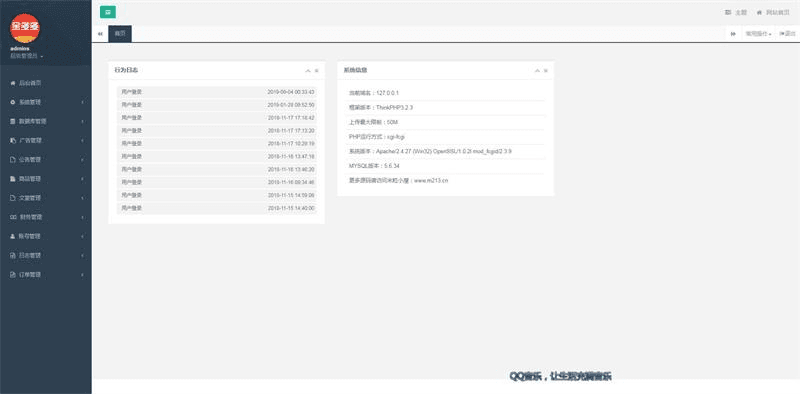Click the 退出 logout link
Image resolution: width=800 pixels, height=394 pixels.
pos(787,34)
